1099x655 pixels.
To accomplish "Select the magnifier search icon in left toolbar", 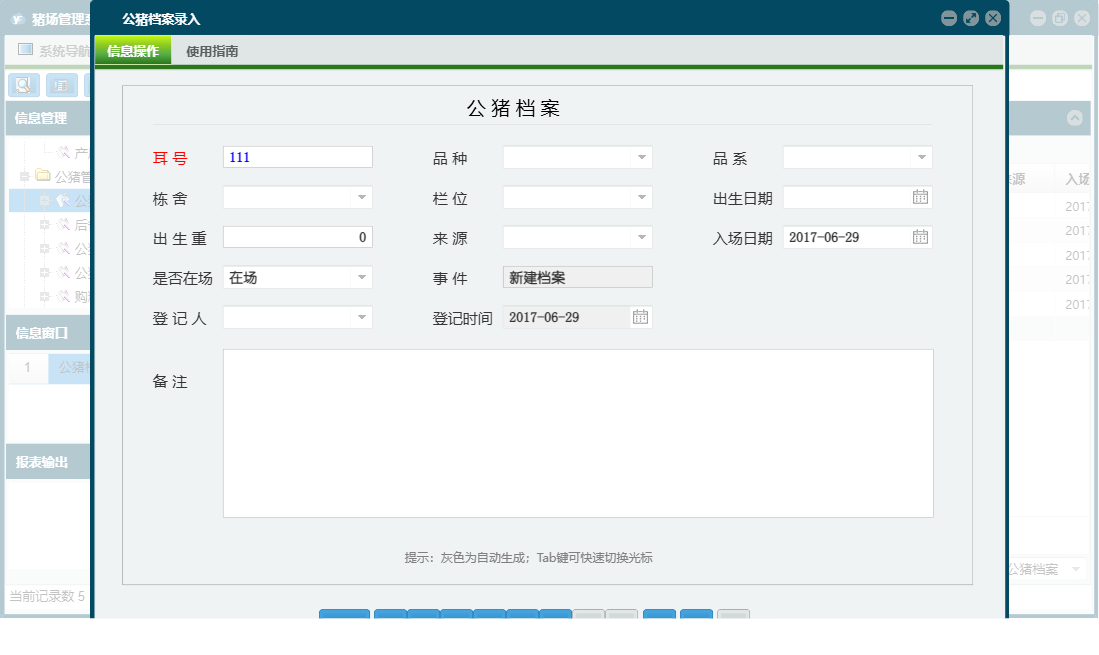I will tap(23, 85).
